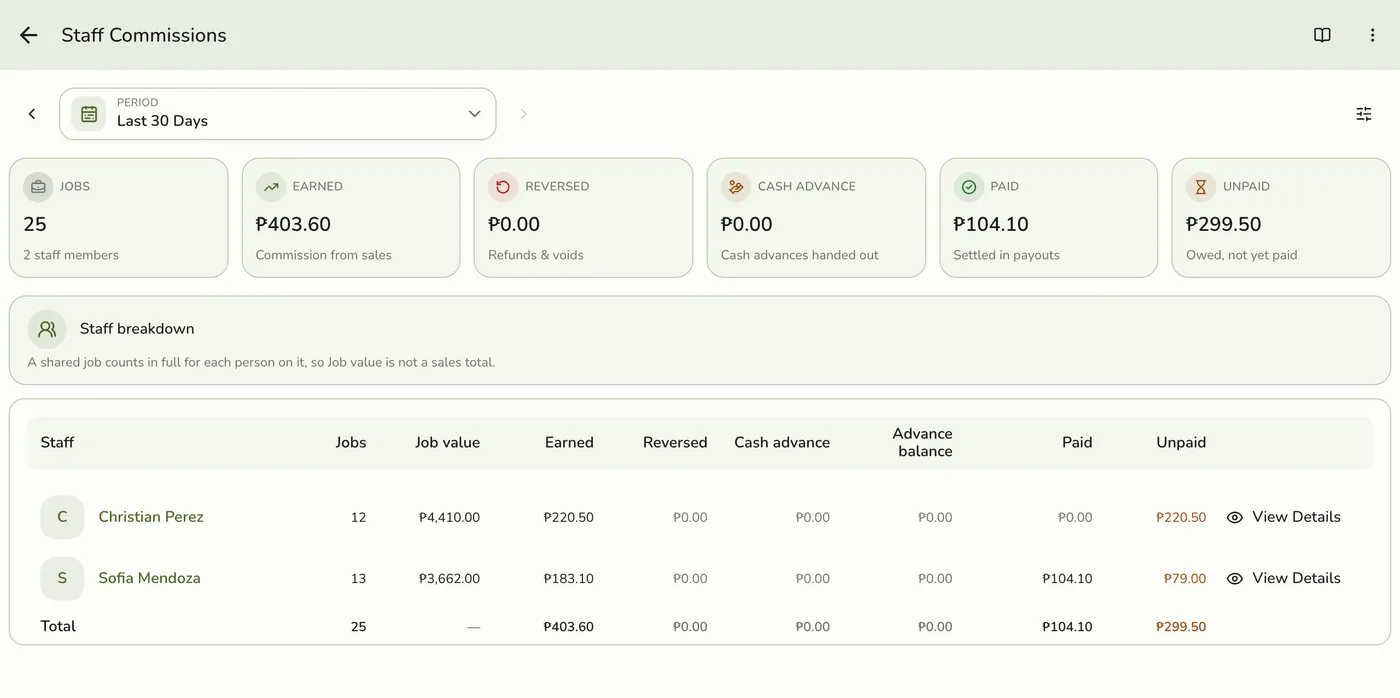Click the eye icon in Christian Perez's row
The width and height of the screenshot is (1400, 698).
pos(1235,518)
